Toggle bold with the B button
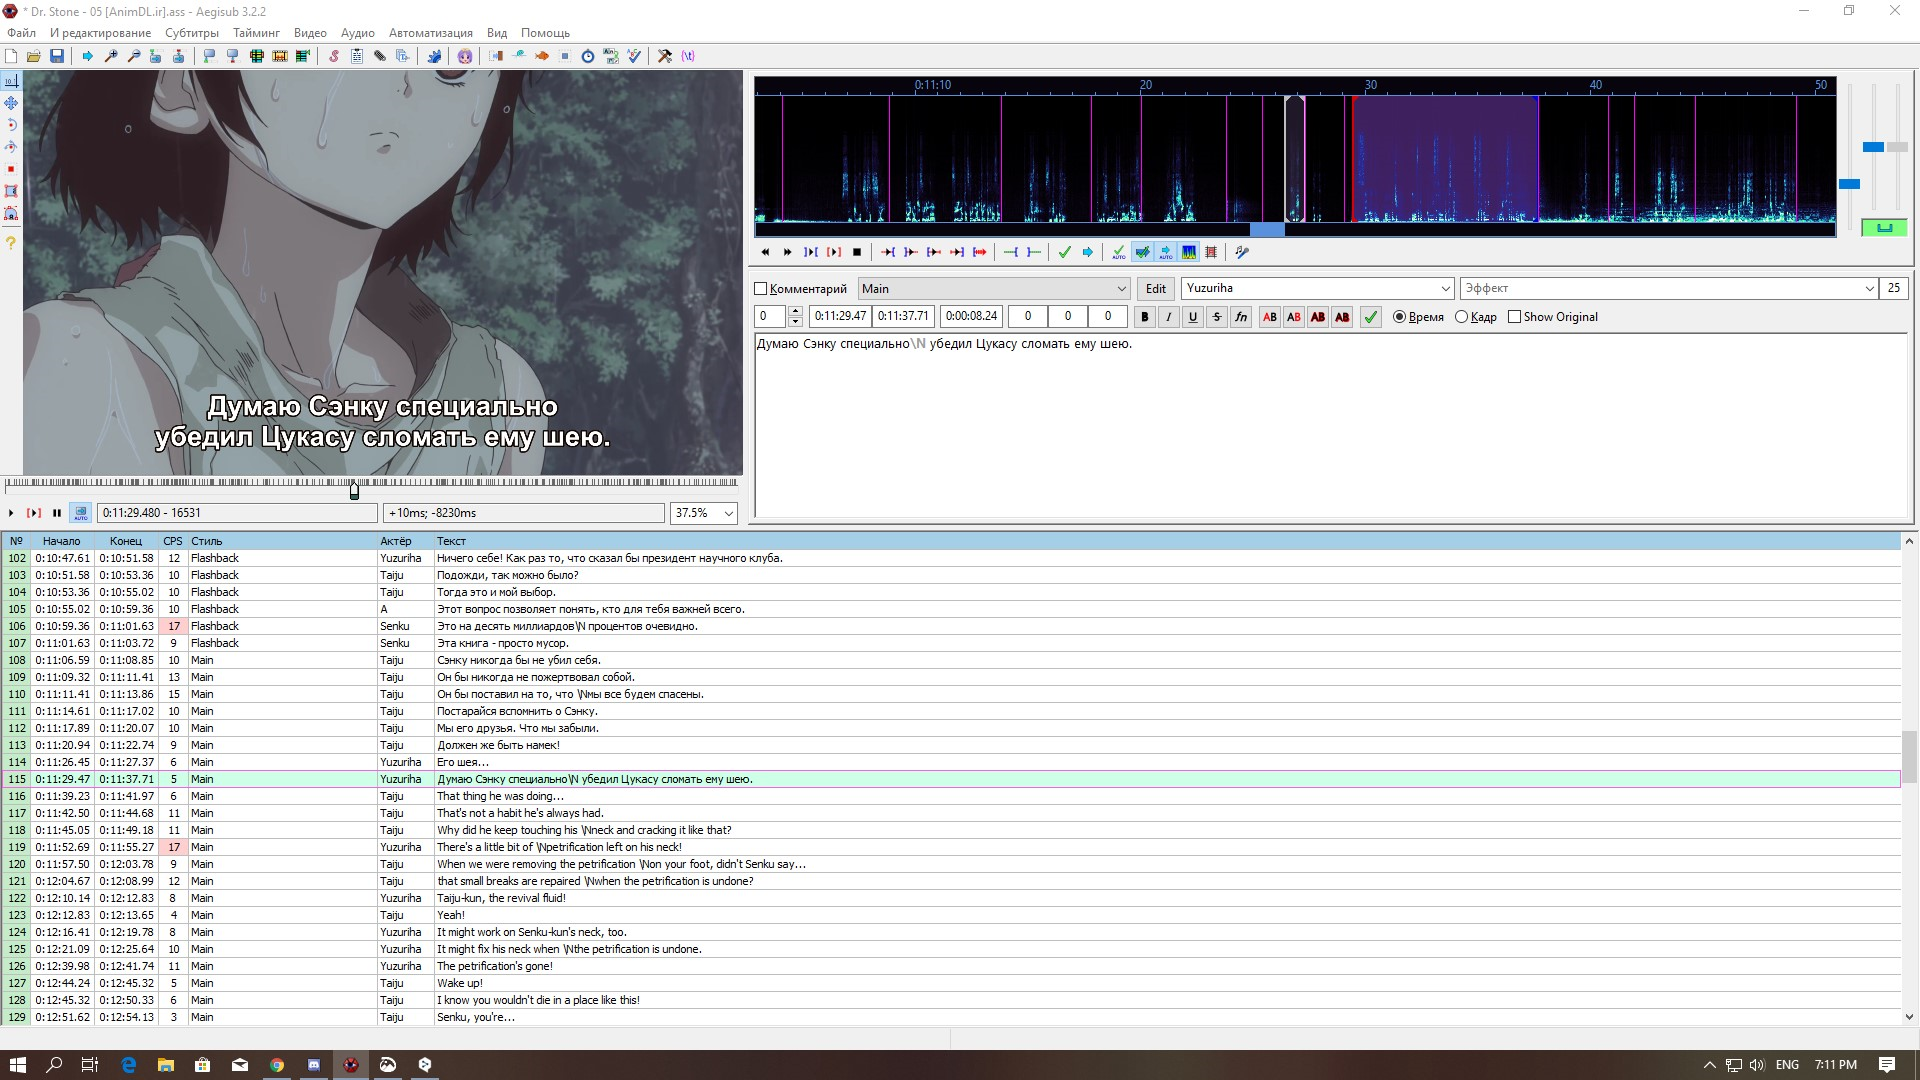Screen dimensions: 1920x1080 1144,317
